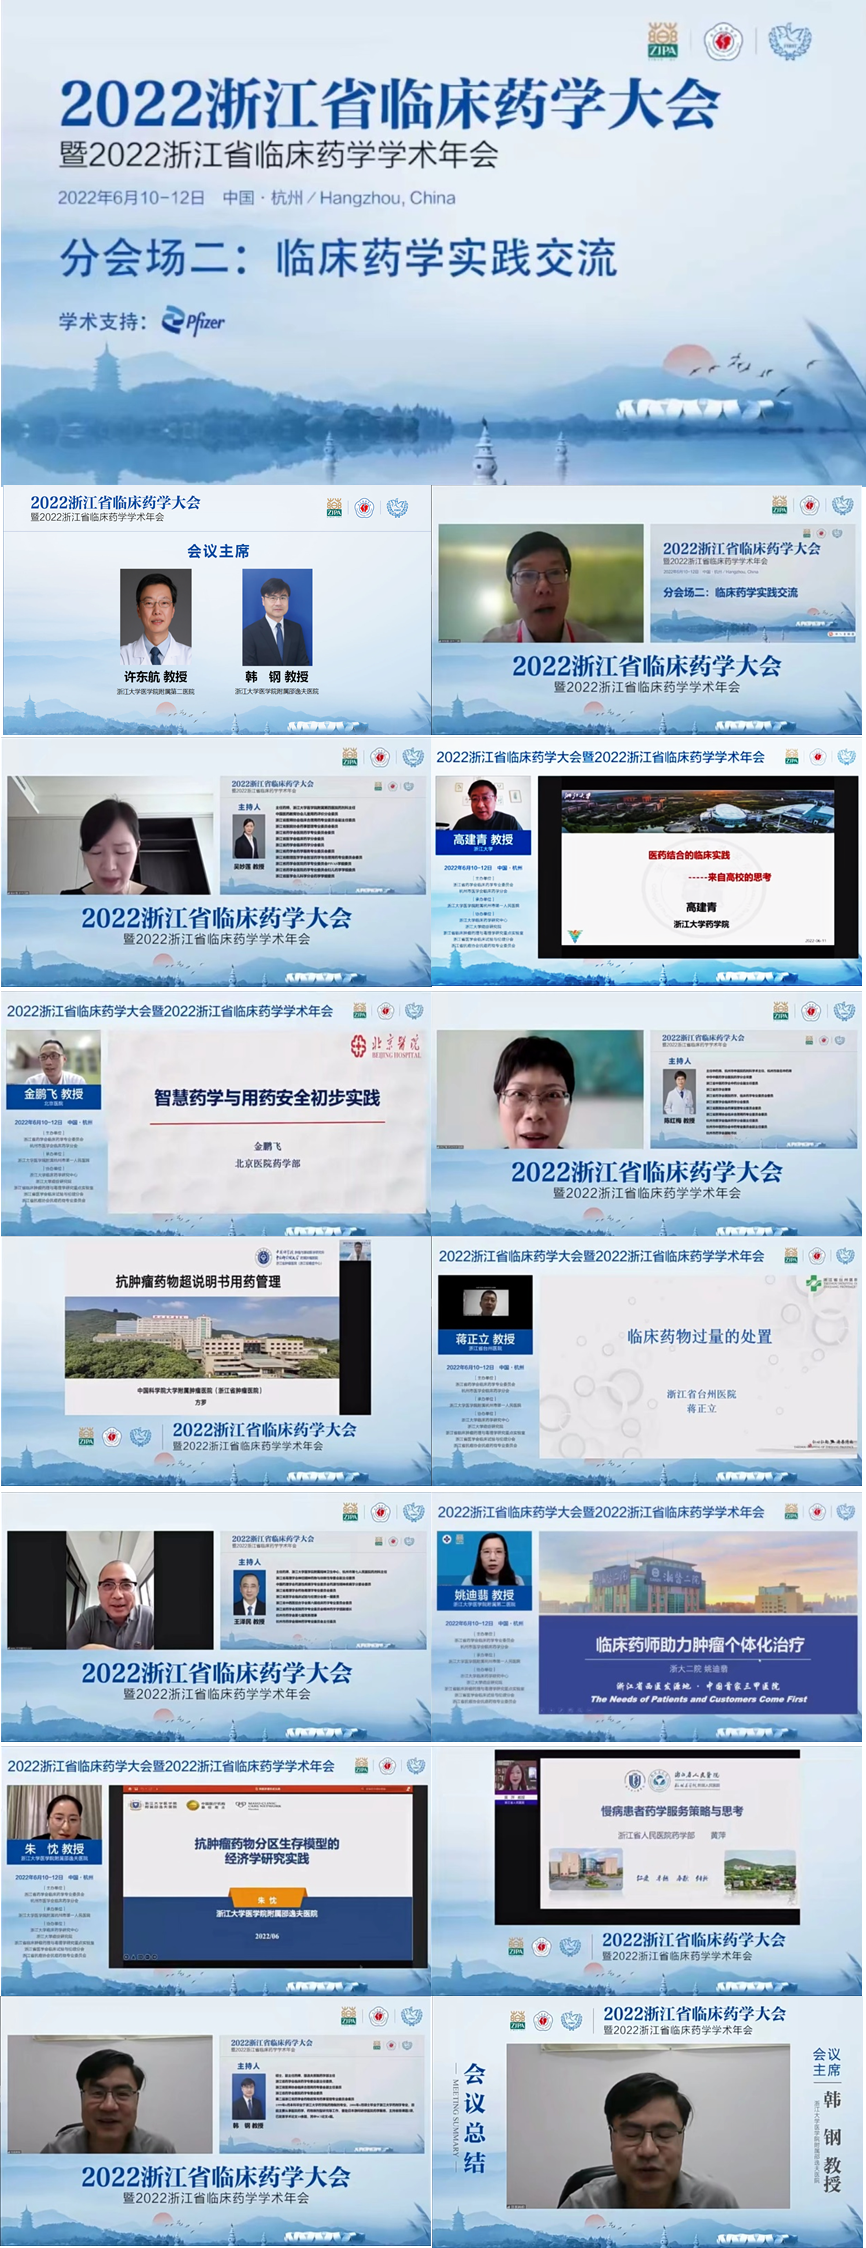The image size is (866, 2248).
Task: Click the text 浙江省台州医院 on the slide
Action: [701, 1393]
